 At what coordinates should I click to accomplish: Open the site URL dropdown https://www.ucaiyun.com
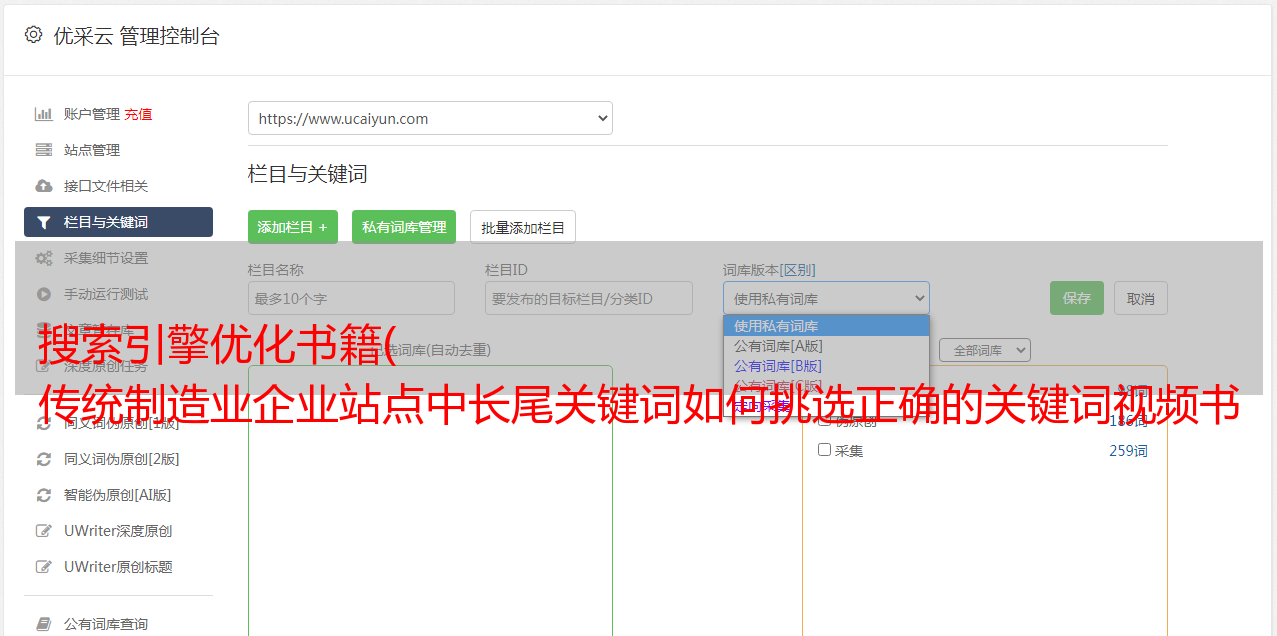pos(430,118)
